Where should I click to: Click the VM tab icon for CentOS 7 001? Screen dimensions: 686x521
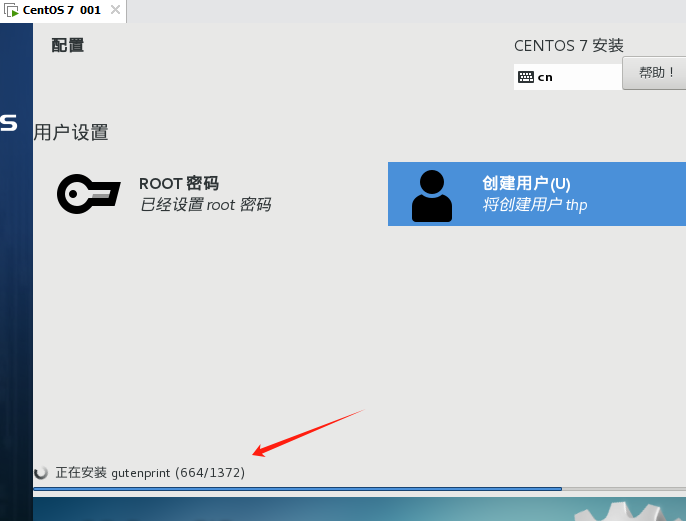pyautogui.click(x=11, y=10)
